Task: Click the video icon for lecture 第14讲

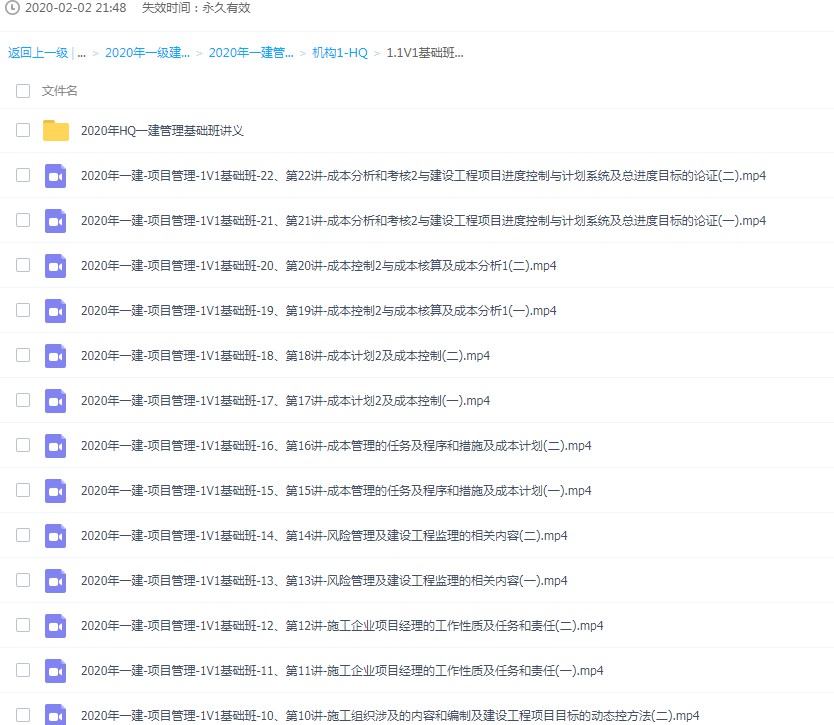Action: click(56, 536)
